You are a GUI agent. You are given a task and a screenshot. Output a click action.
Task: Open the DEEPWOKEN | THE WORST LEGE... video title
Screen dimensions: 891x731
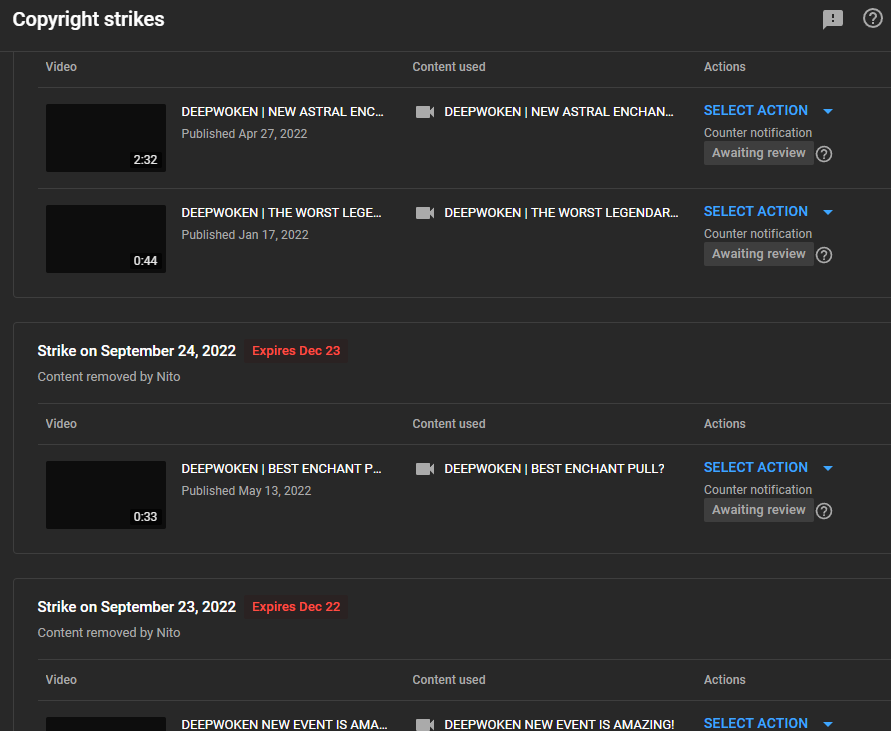point(281,213)
